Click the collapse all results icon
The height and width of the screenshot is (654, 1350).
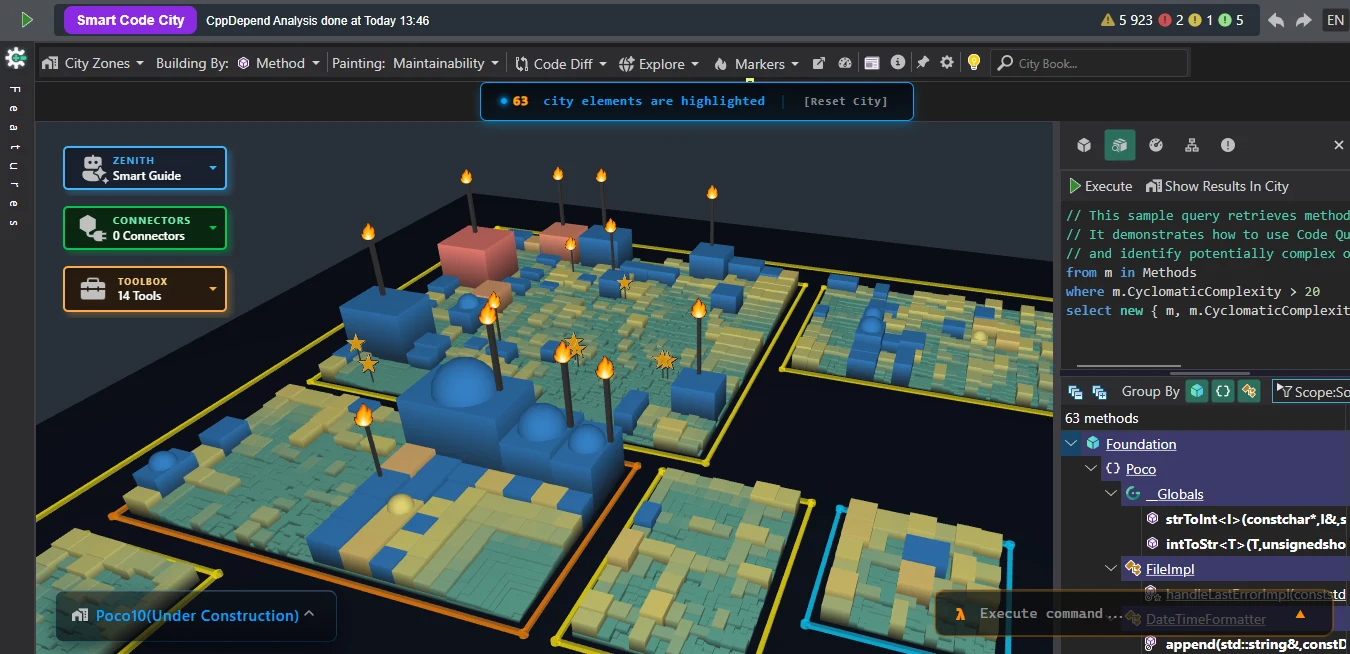[x=1076, y=392]
